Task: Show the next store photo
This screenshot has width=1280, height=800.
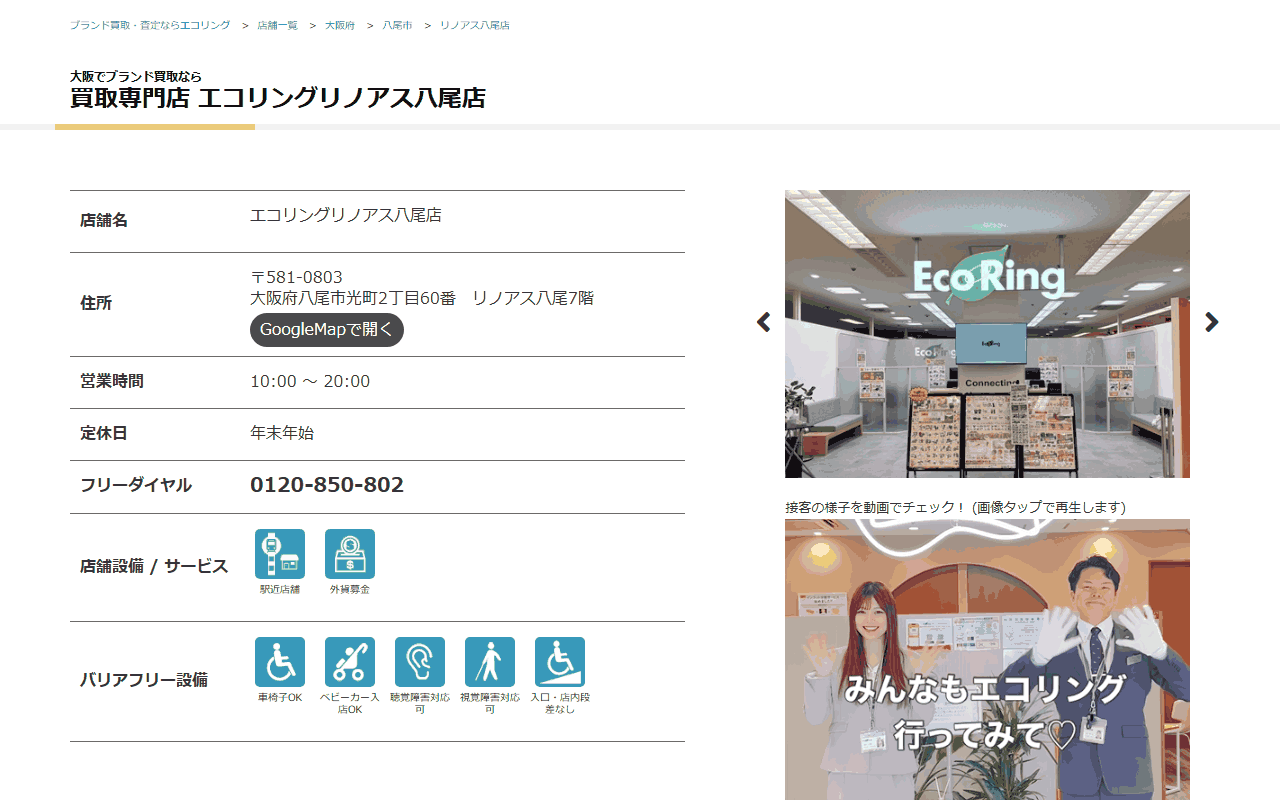Action: [1211, 322]
